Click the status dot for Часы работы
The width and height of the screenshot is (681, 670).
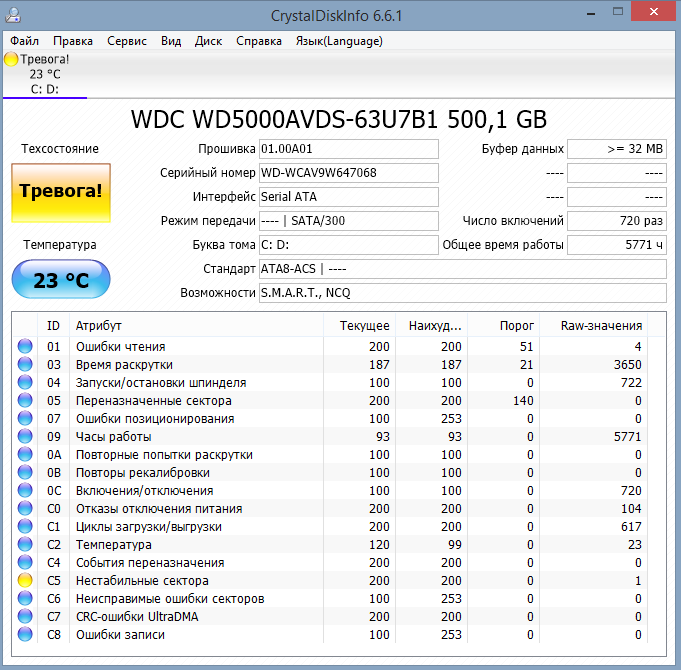tap(25, 436)
